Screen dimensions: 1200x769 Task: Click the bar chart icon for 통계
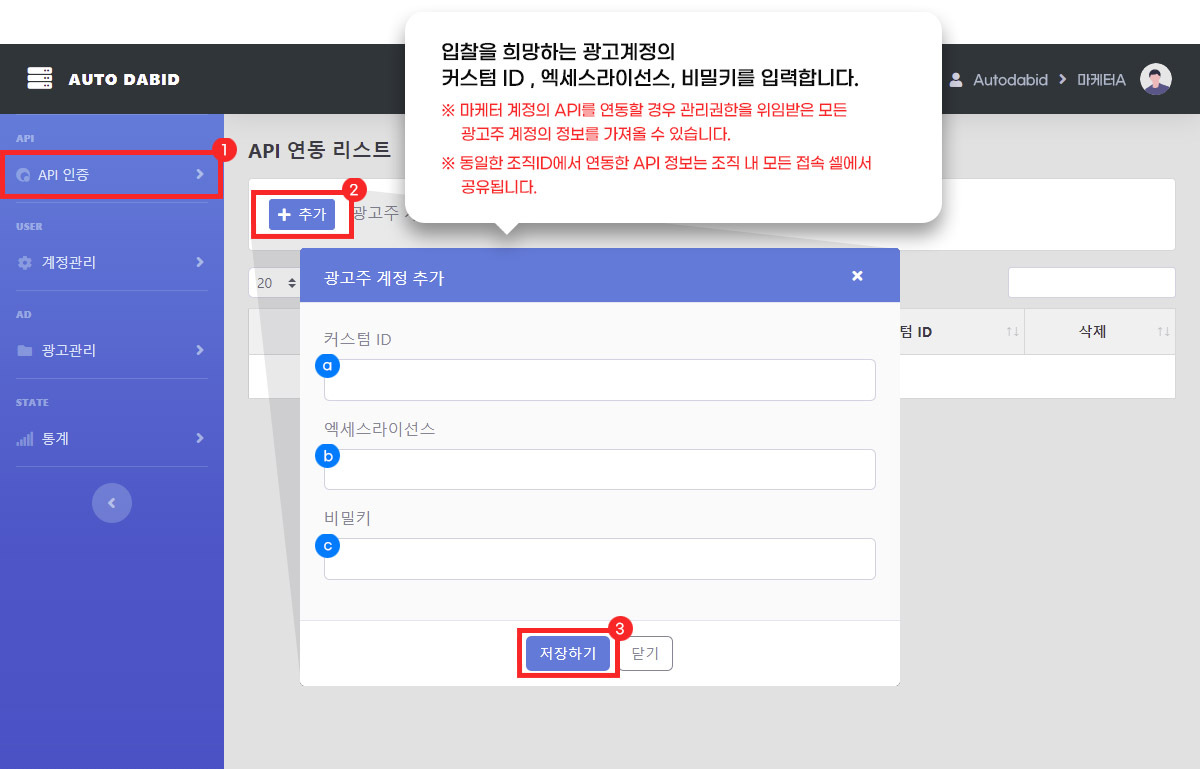(25, 439)
